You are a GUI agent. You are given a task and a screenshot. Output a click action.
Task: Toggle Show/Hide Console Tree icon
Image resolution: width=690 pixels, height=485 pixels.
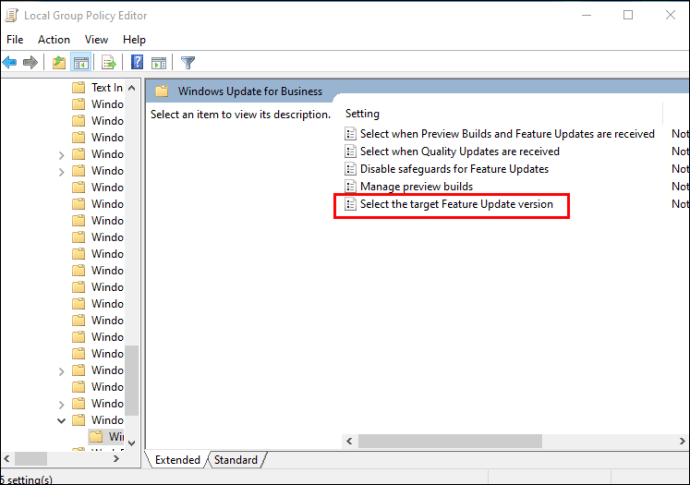(x=81, y=62)
